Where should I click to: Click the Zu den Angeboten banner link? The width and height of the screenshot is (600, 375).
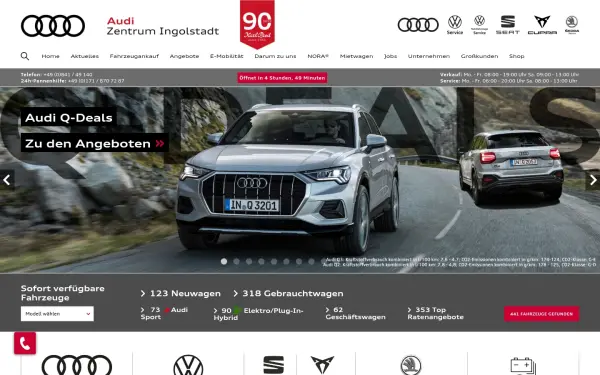tap(95, 143)
